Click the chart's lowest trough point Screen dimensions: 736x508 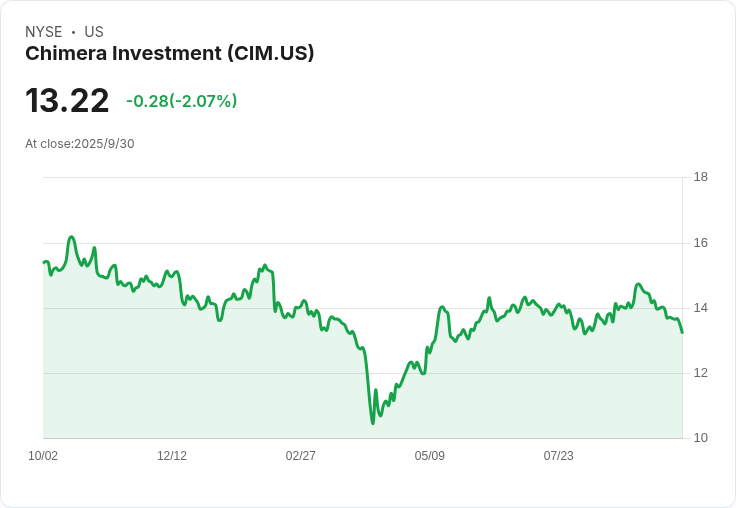[x=373, y=423]
